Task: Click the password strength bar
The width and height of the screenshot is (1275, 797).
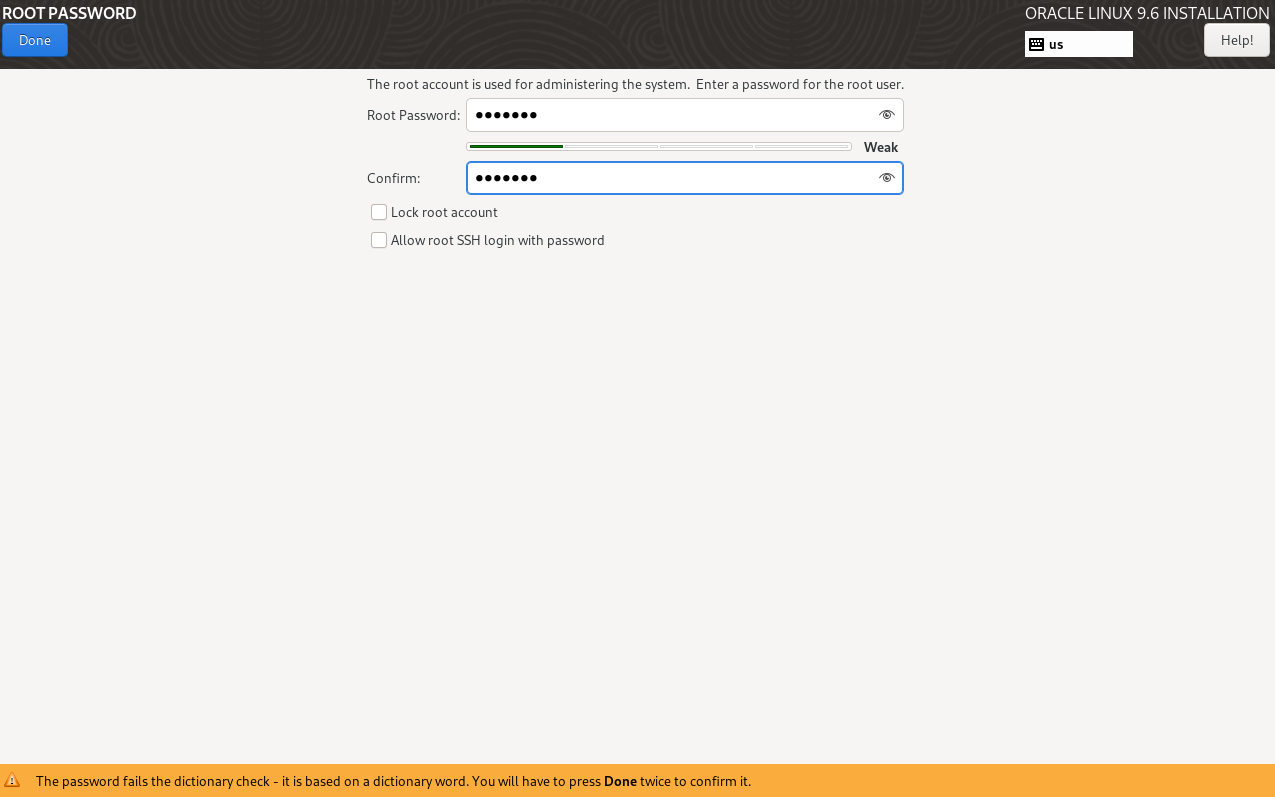Action: point(658,147)
